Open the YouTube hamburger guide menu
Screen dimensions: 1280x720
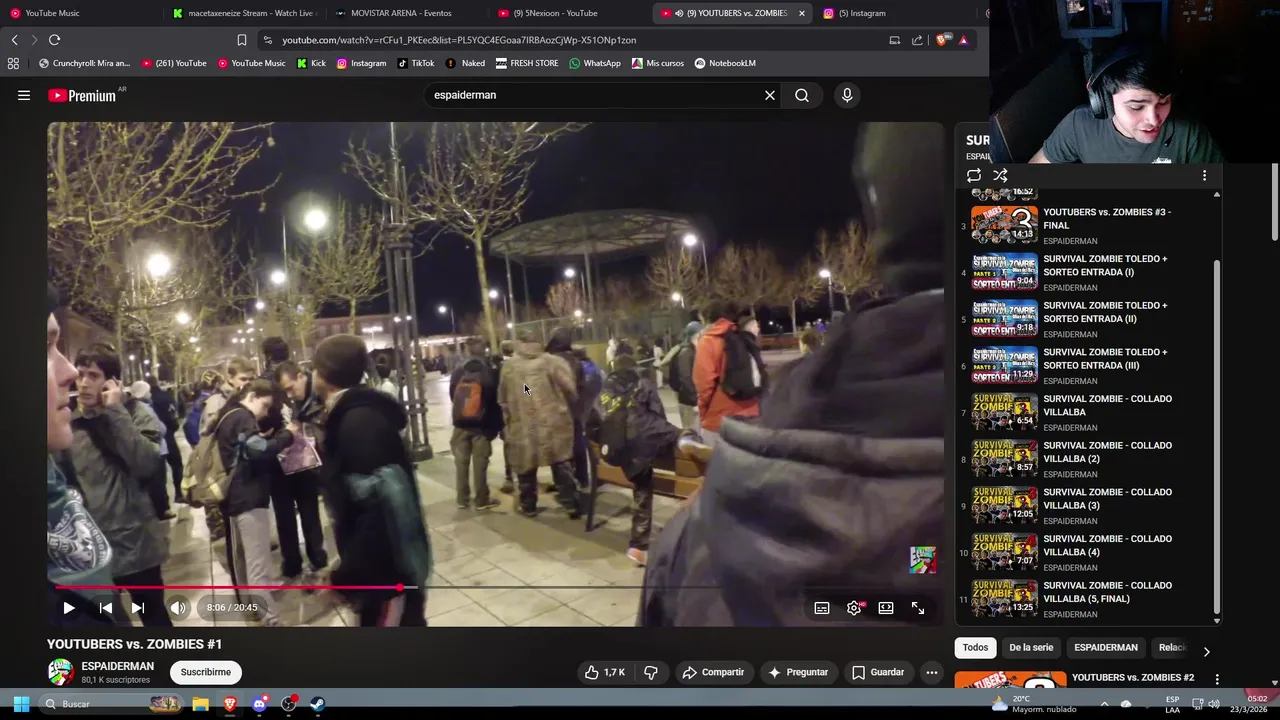tap(24, 95)
